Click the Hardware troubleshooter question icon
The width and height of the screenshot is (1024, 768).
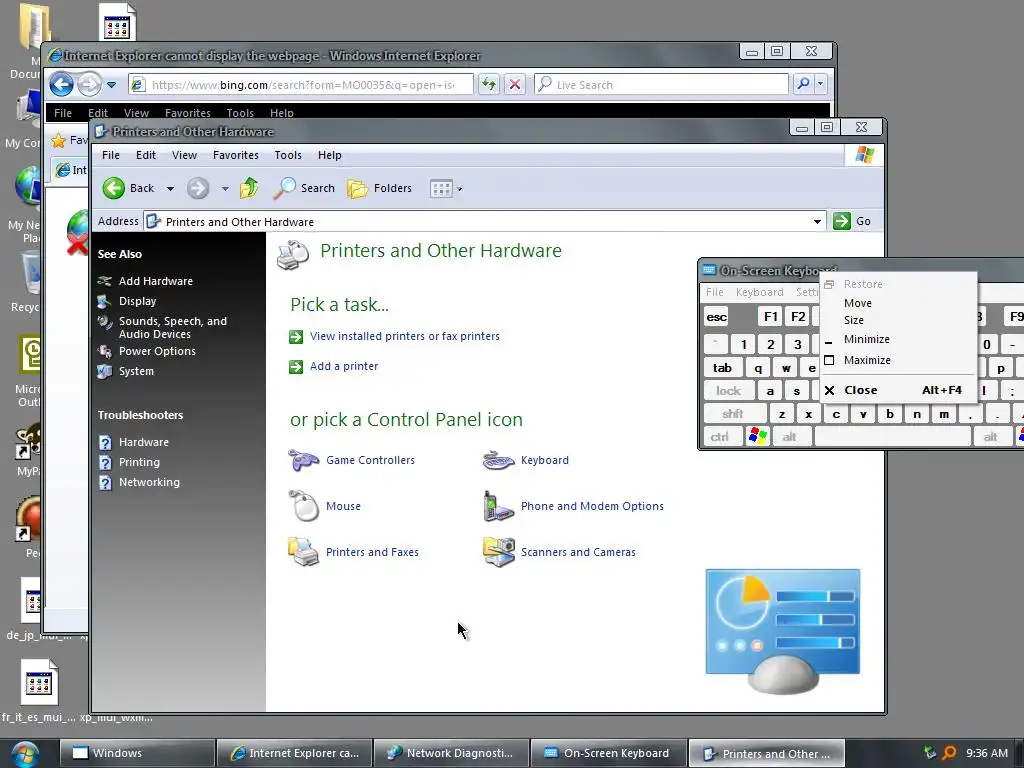tap(105, 443)
